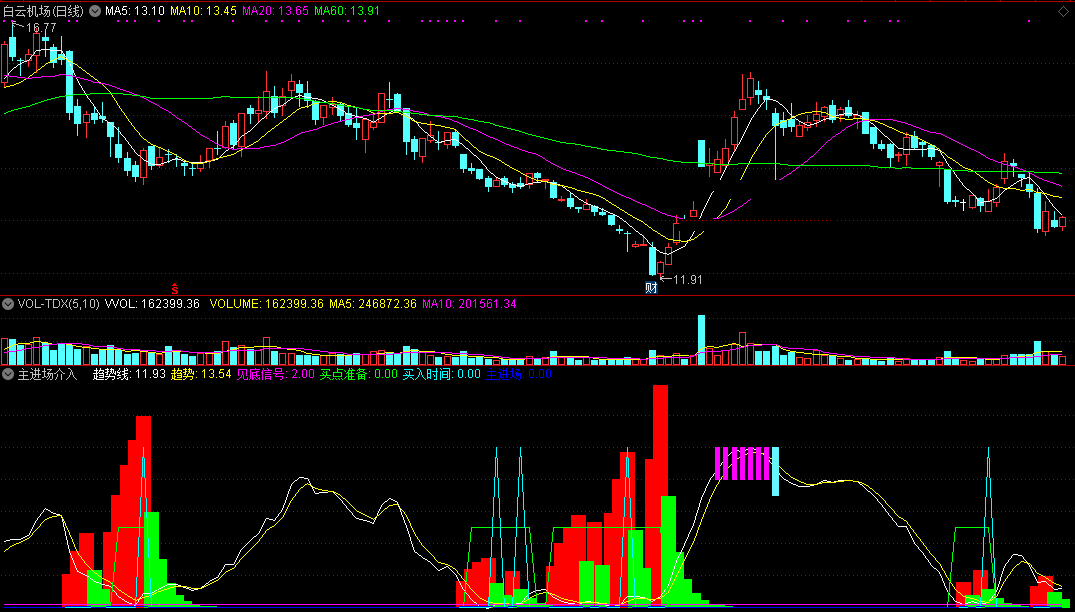Click the 主进场介入 indicator name
The image size is (1075, 612).
coord(48,374)
